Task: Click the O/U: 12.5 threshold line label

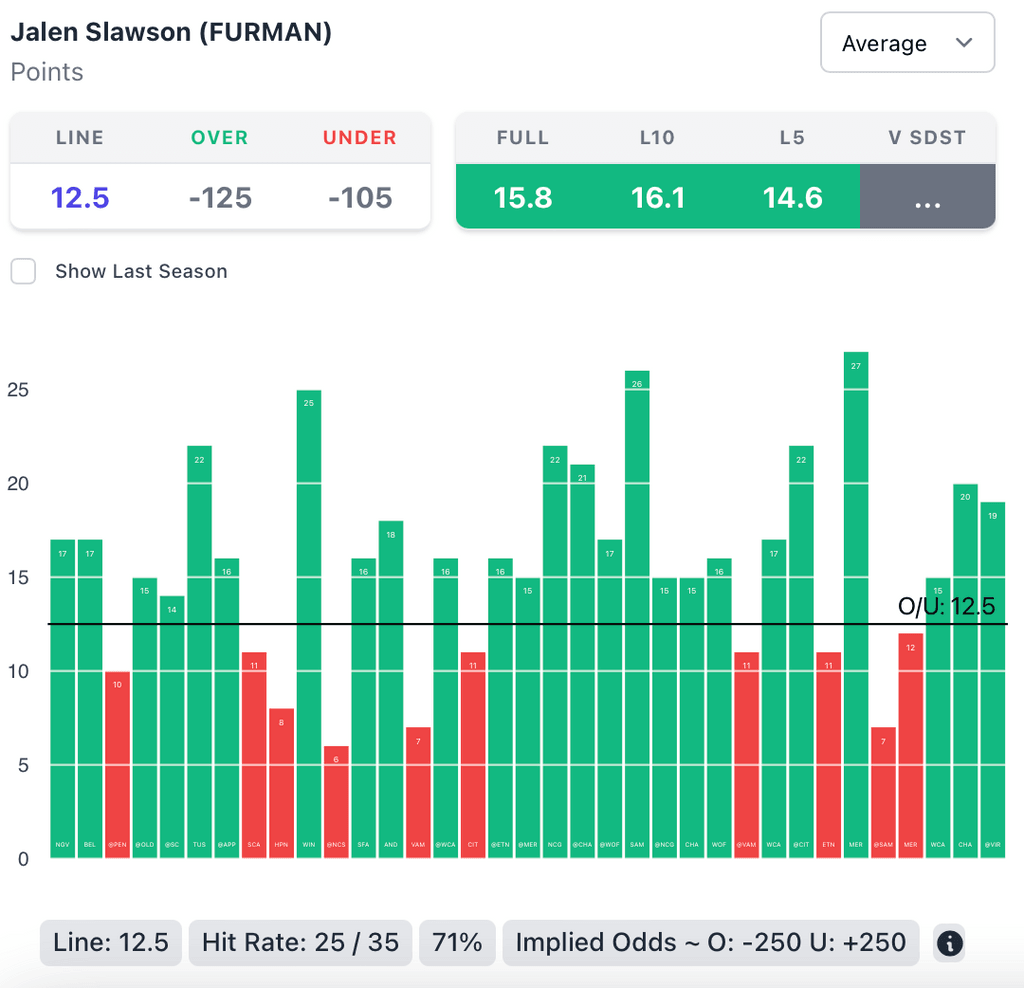Action: click(x=946, y=606)
